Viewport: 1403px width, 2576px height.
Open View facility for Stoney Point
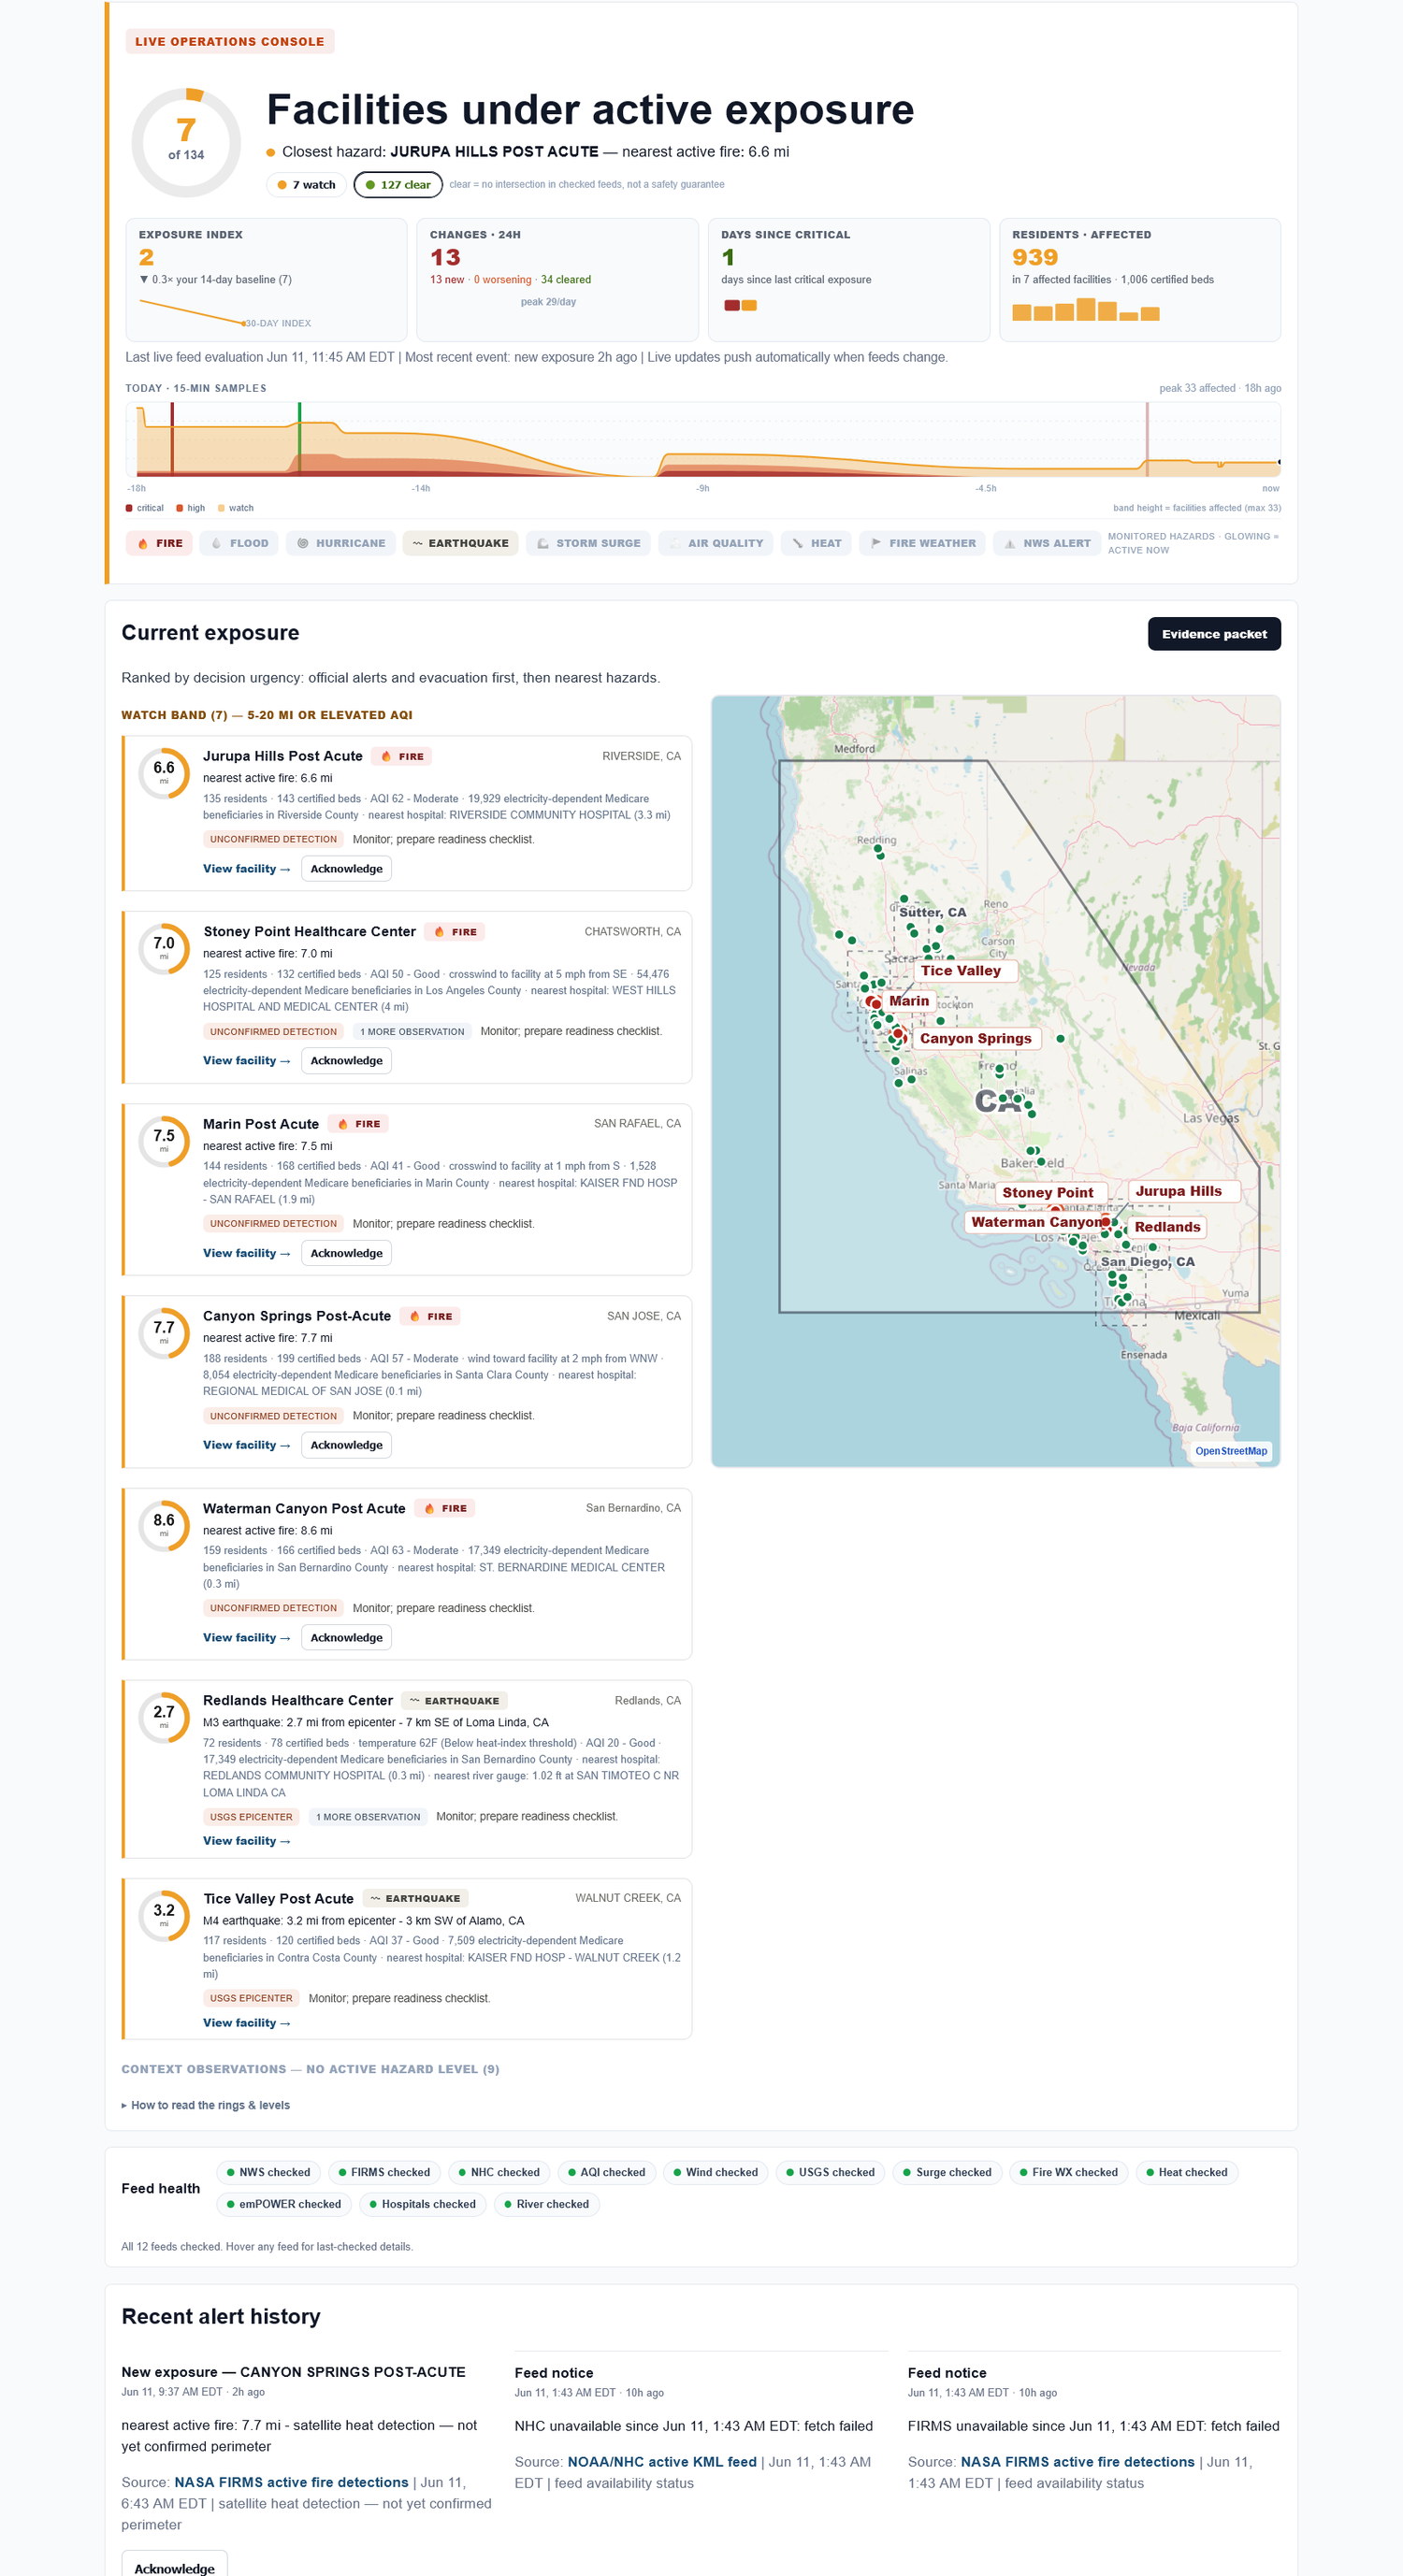tap(246, 1061)
